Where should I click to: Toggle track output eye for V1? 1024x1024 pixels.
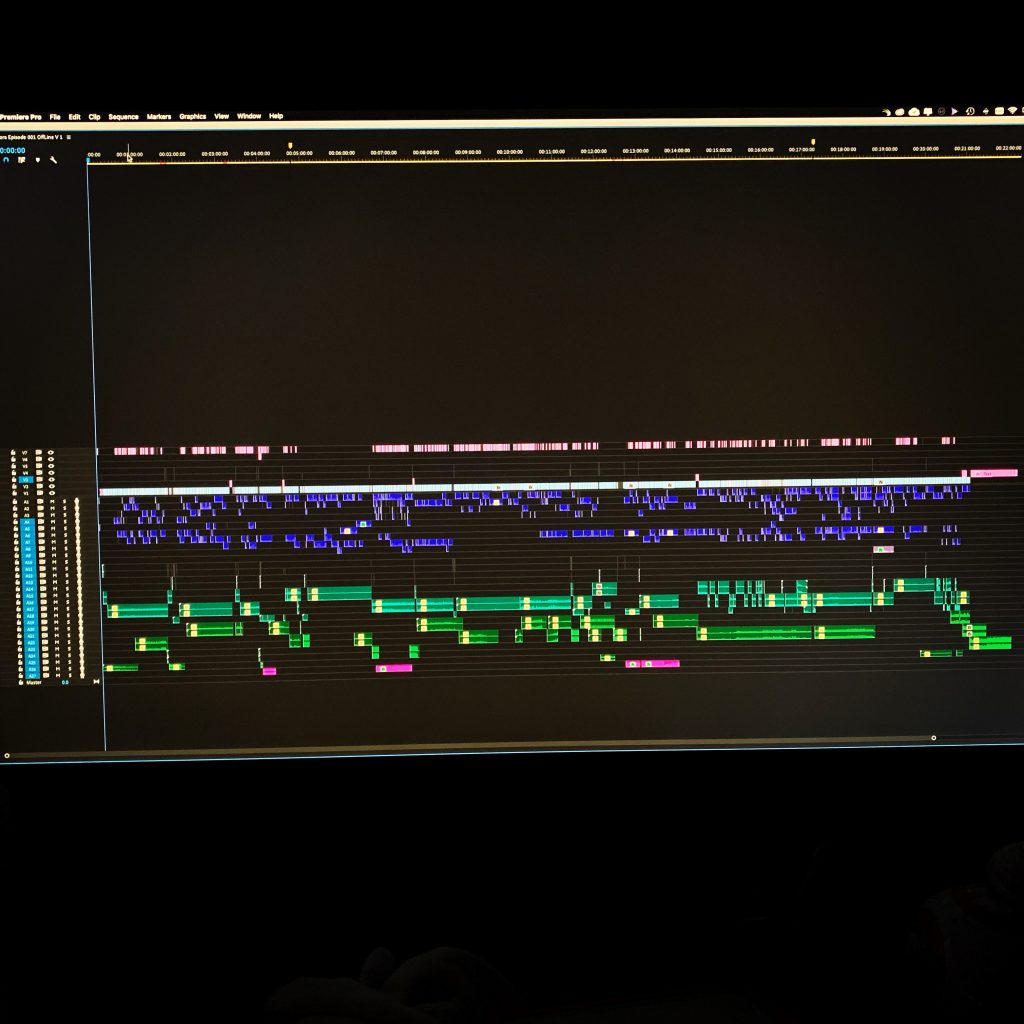pyautogui.click(x=51, y=494)
